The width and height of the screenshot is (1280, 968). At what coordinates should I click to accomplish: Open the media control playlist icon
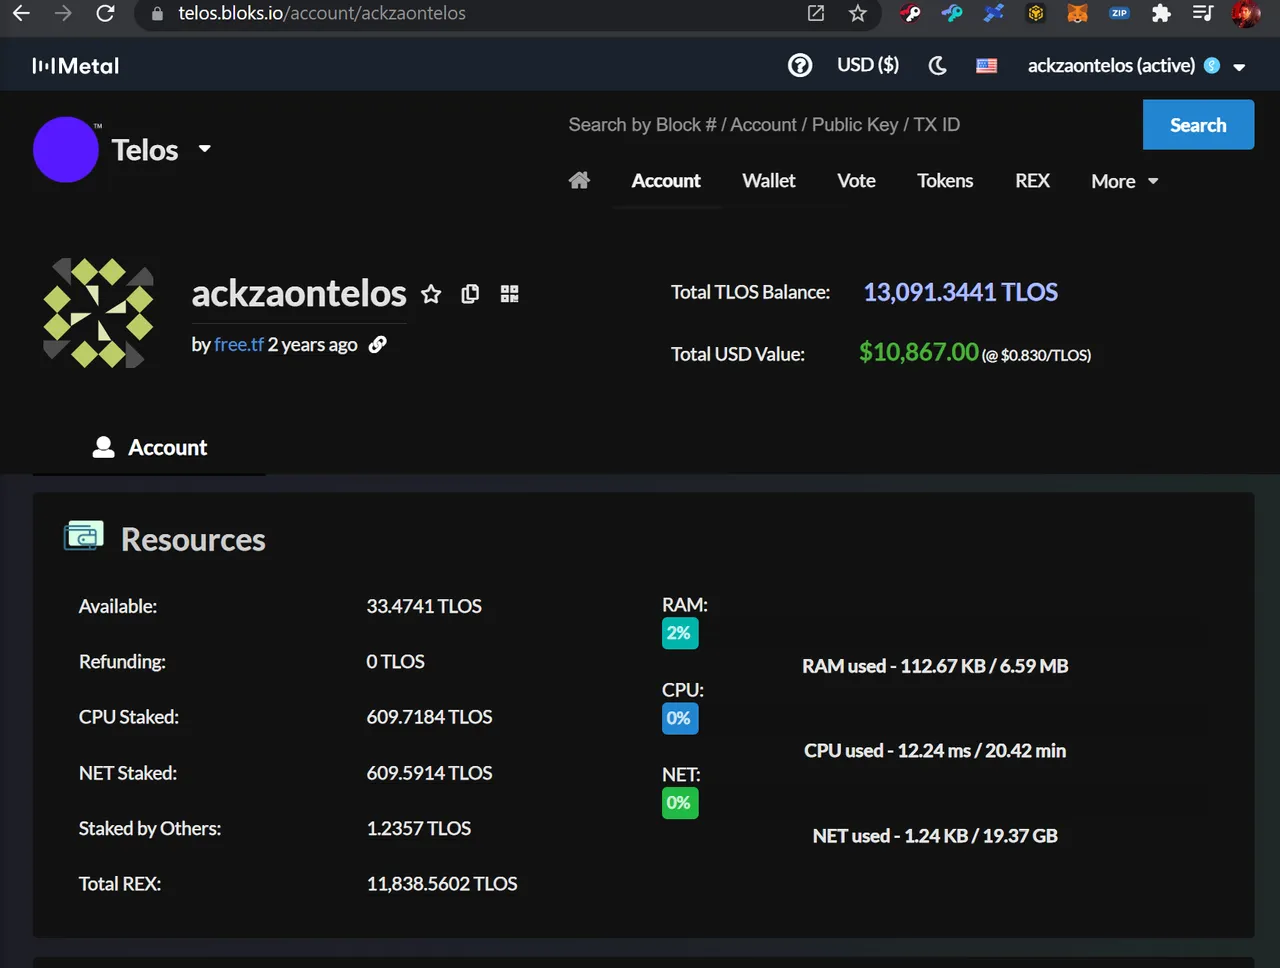coord(1203,13)
